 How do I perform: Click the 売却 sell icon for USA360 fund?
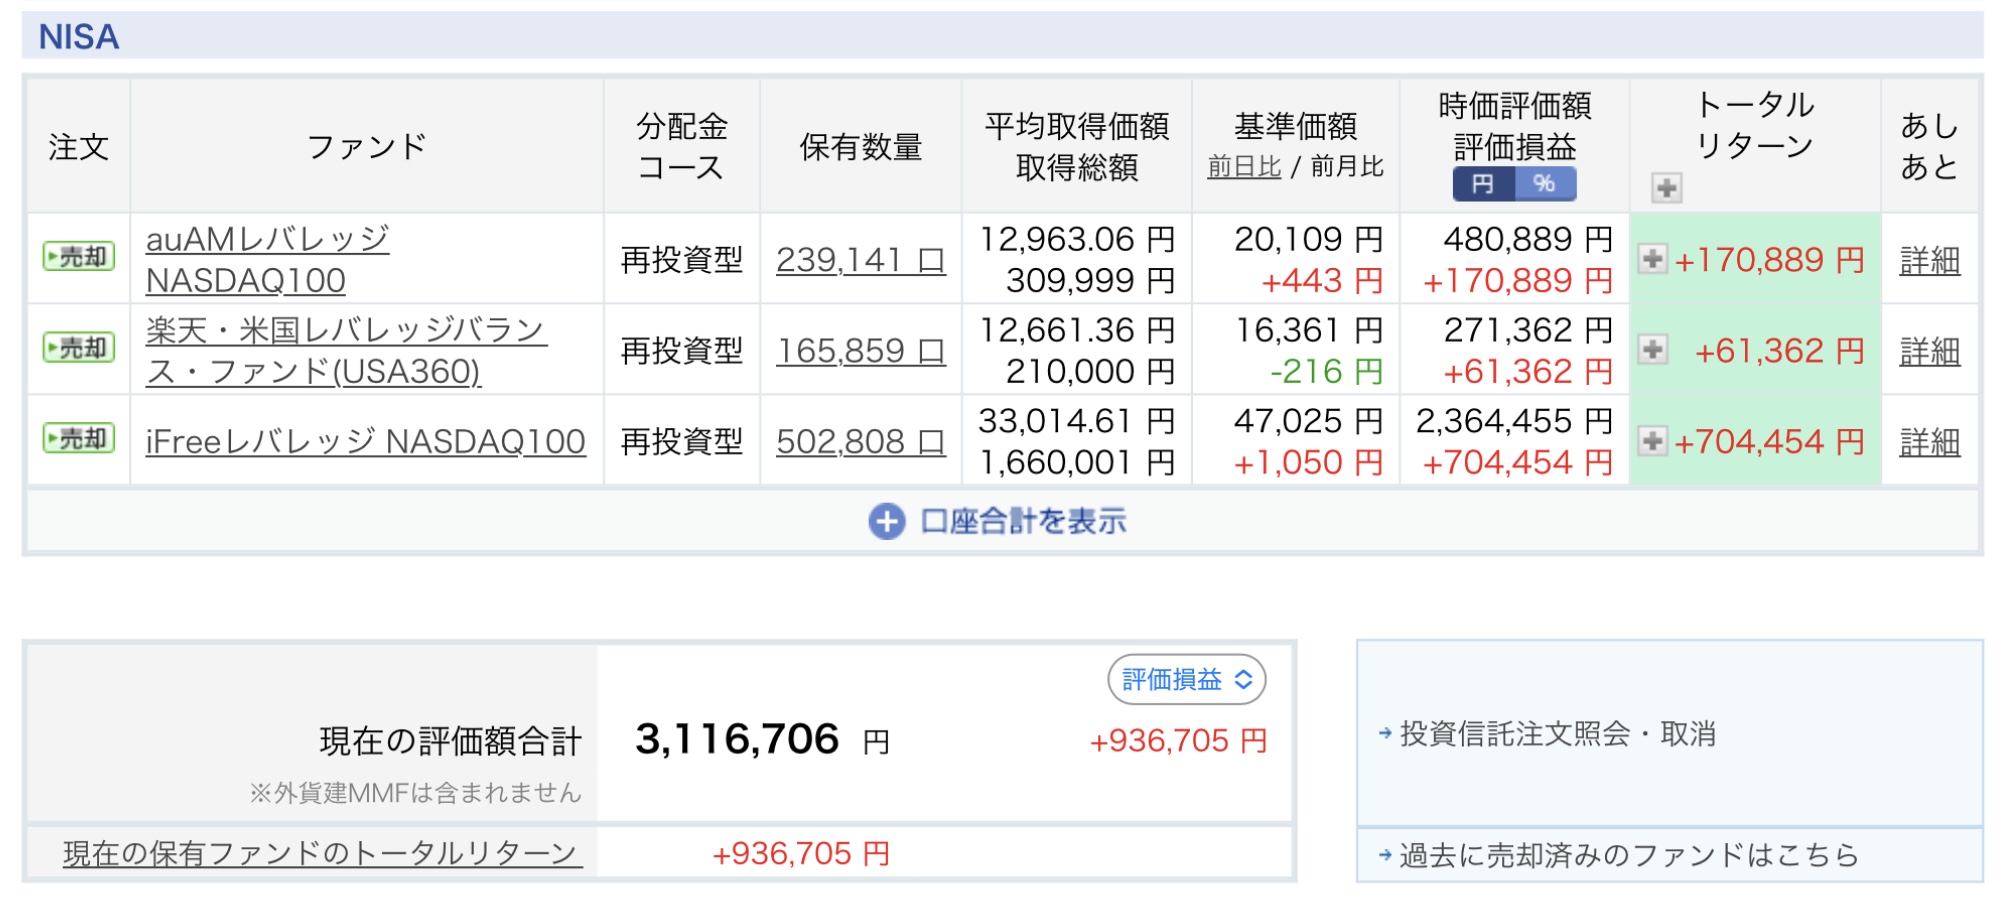click(78, 348)
